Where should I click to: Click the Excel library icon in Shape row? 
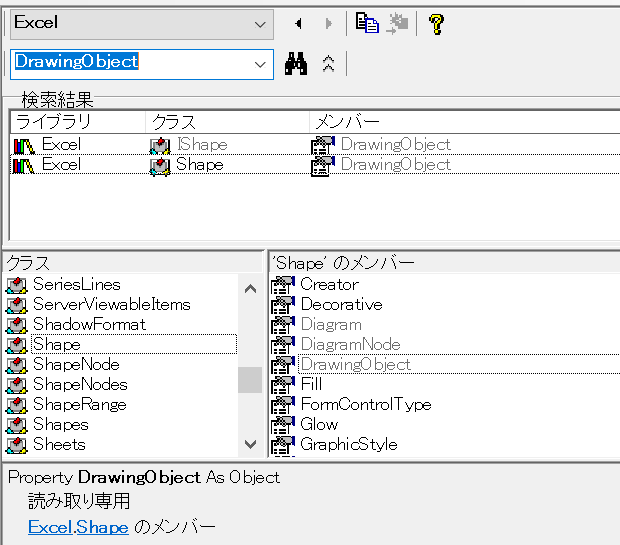24,165
